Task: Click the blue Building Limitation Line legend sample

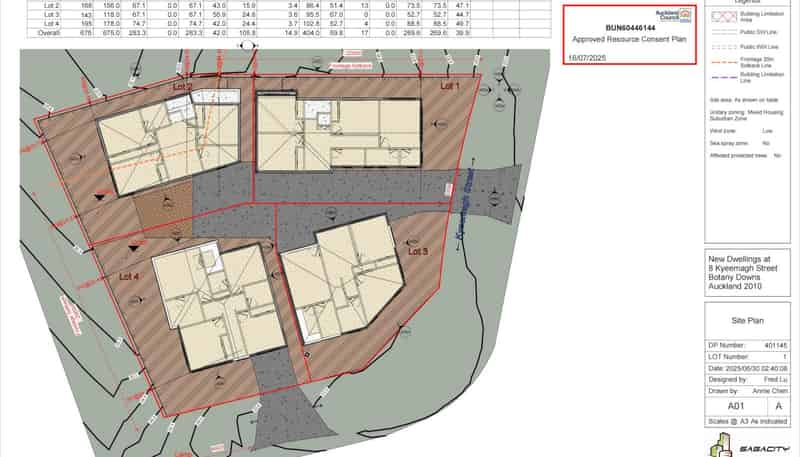Action: tap(724, 78)
